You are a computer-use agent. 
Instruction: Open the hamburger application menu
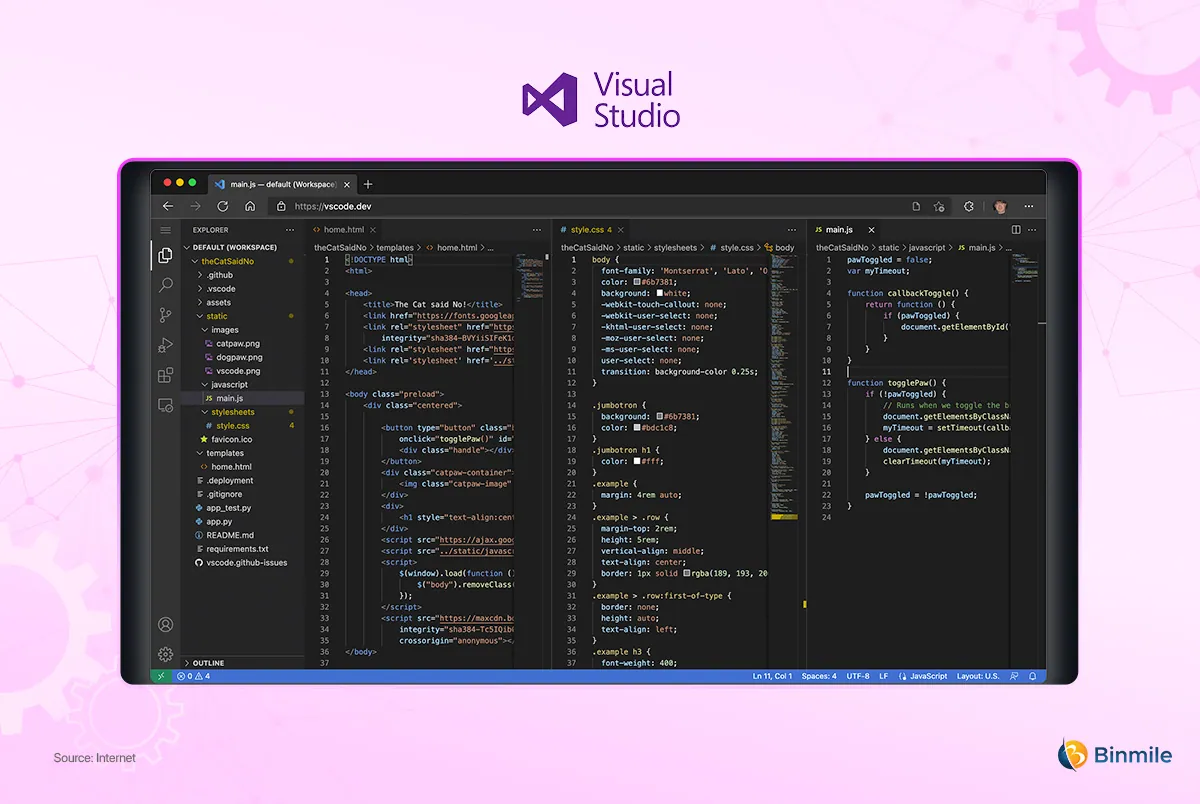pyautogui.click(x=165, y=230)
